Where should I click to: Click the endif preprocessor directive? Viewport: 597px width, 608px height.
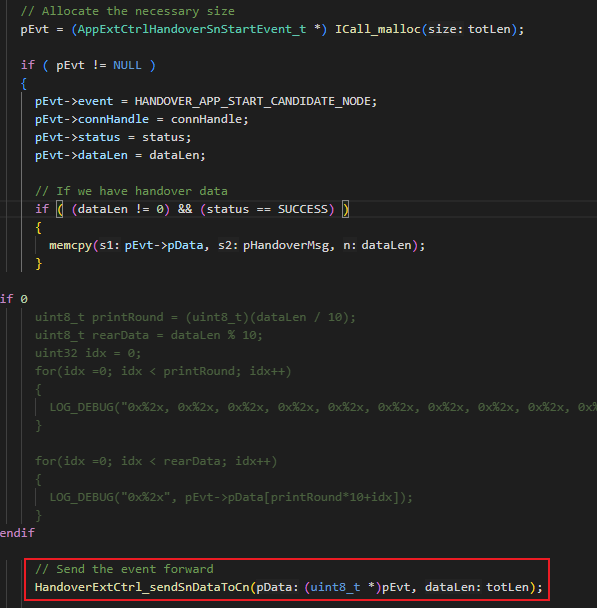(17, 533)
